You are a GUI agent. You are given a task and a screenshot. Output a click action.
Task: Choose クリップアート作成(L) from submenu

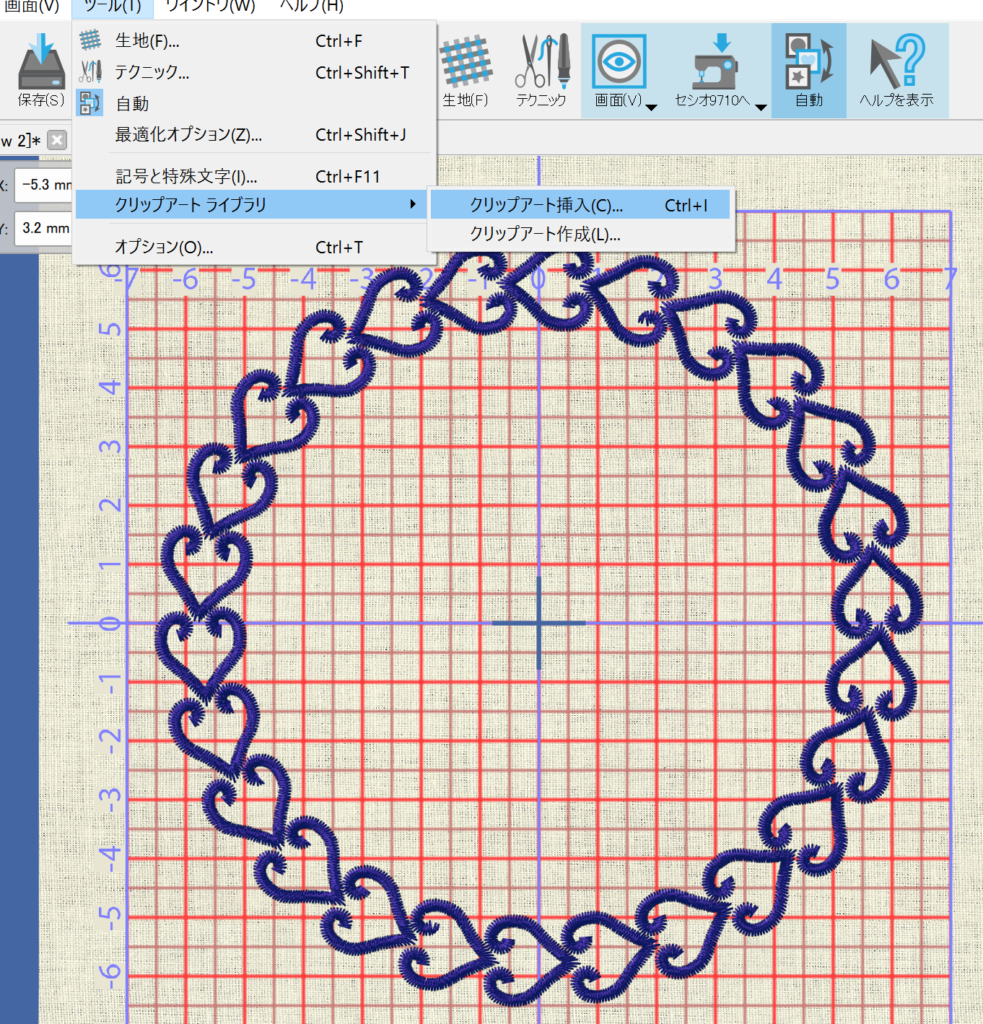(x=546, y=236)
